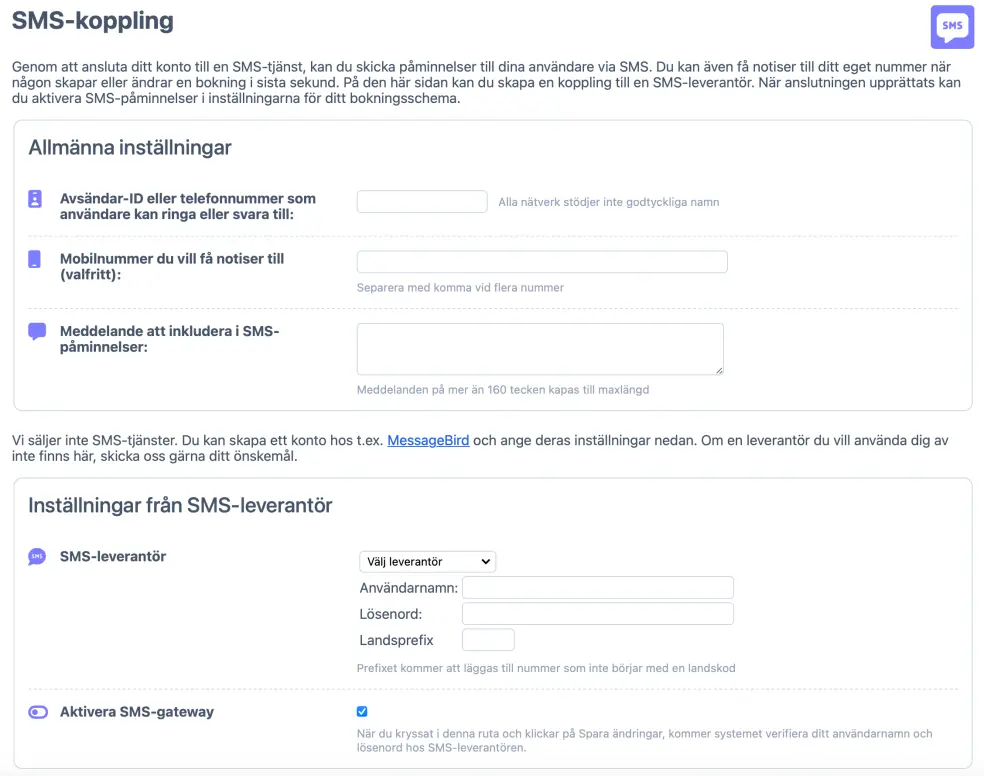Image resolution: width=984 pixels, height=776 pixels.
Task: Click the Aktivera SMS-gateway label
Action: coord(137,712)
